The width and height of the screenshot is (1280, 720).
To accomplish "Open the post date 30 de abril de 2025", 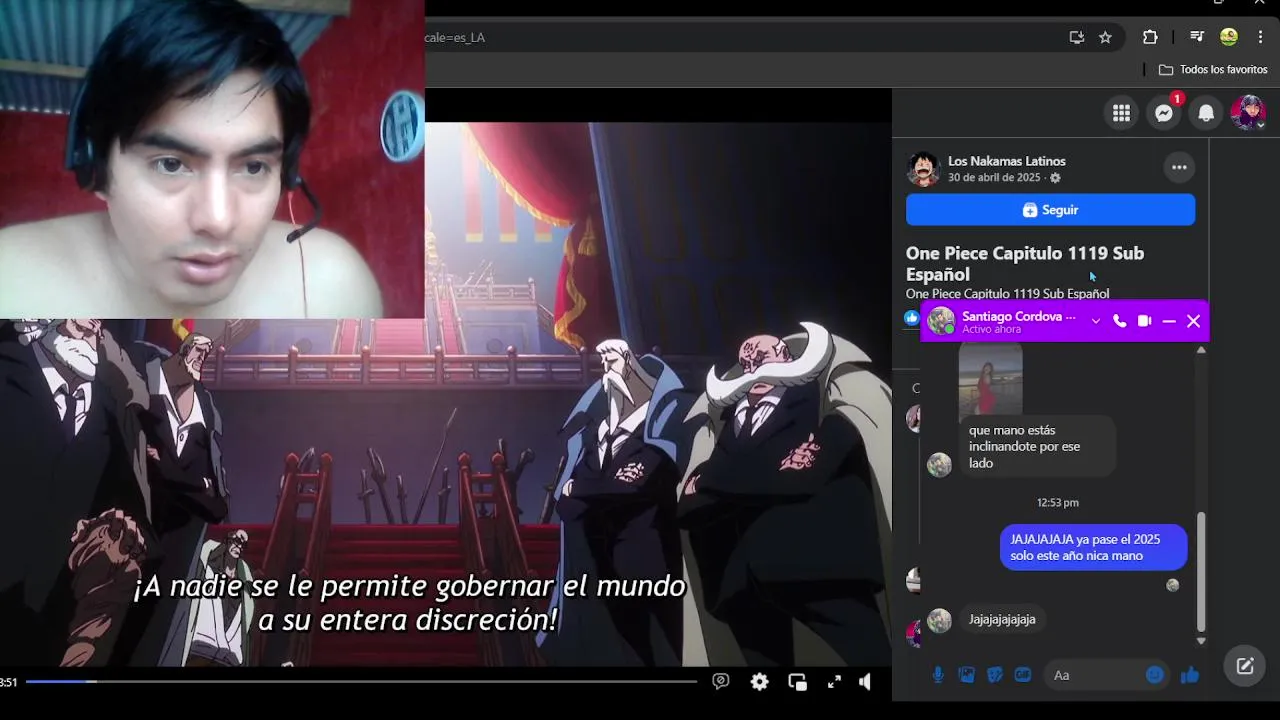I will pyautogui.click(x=994, y=178).
